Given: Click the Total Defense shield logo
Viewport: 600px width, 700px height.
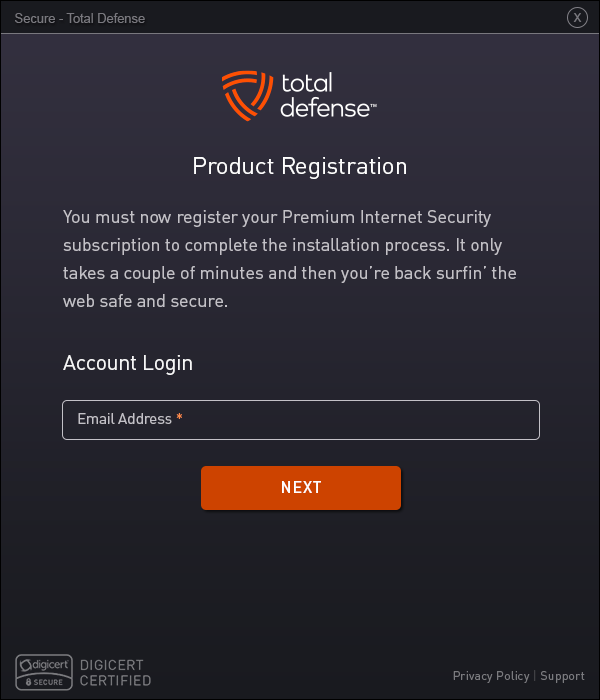Looking at the screenshot, I should 247,96.
